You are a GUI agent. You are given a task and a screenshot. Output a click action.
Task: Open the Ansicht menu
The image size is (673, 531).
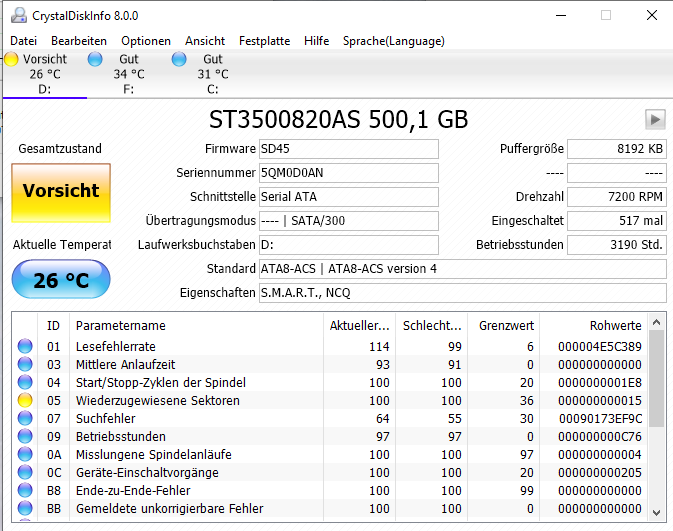[x=205, y=41]
